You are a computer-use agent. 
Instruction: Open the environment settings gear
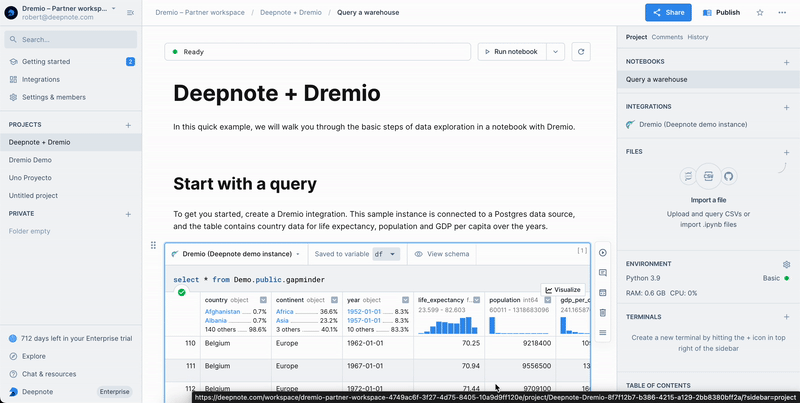tap(787, 264)
